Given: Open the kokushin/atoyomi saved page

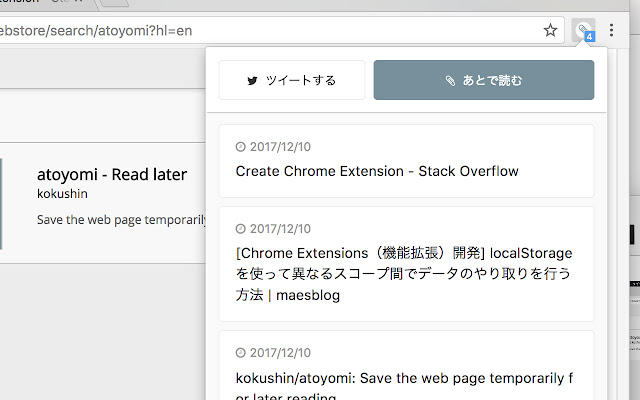Looking at the screenshot, I should [404, 380].
